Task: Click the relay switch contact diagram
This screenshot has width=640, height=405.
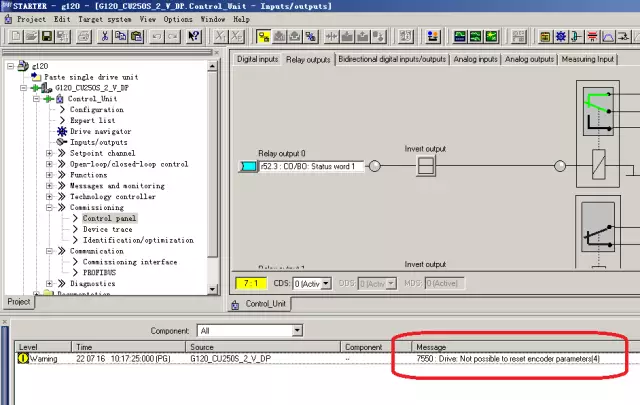Action: [601, 110]
